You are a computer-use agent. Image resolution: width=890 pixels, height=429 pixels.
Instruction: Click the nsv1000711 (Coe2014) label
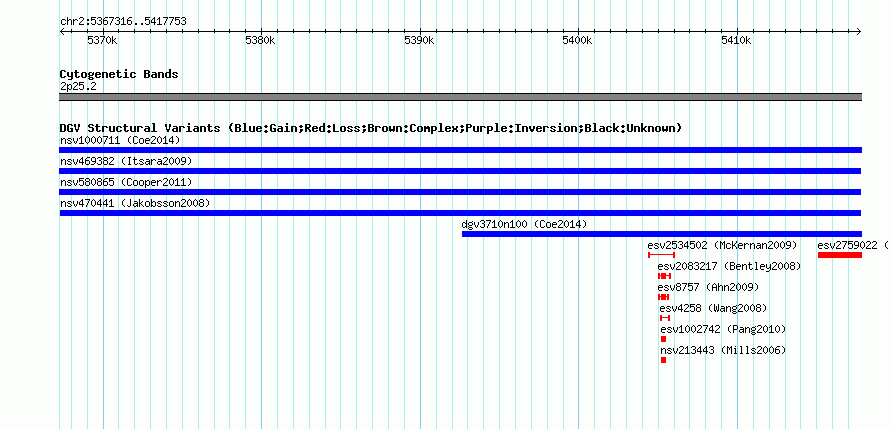[x=120, y=140]
